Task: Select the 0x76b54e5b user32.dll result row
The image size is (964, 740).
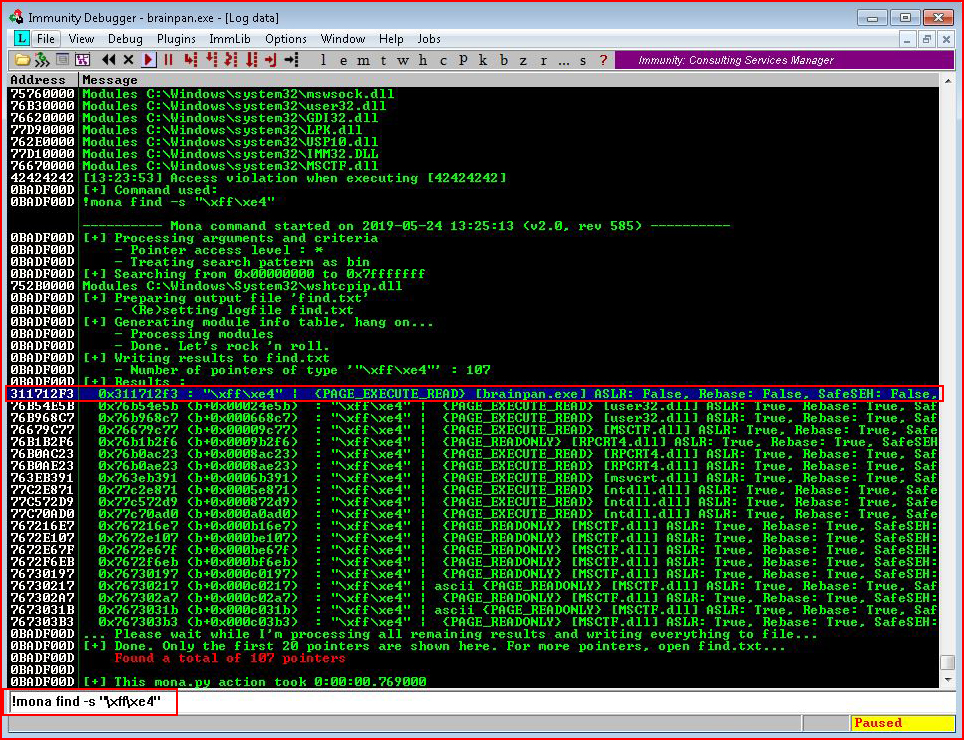Action: [473, 406]
